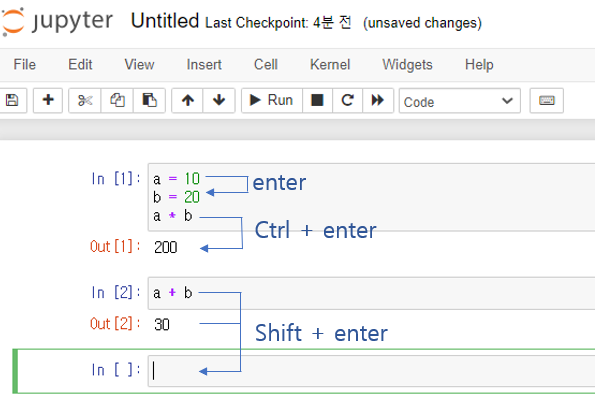
Task: Open the cell type Code dropdown
Action: 460,101
